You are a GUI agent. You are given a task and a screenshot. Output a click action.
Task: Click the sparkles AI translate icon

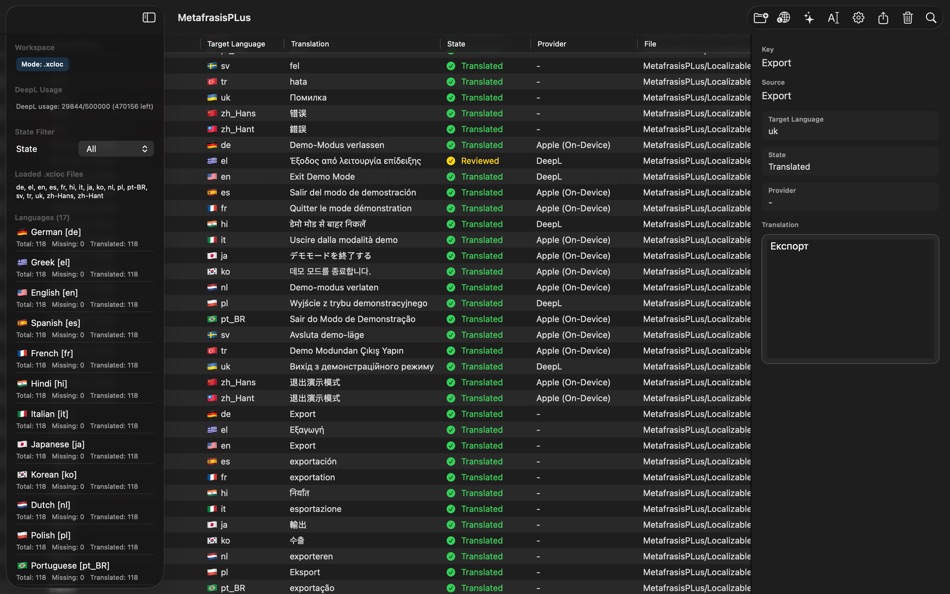tap(809, 18)
